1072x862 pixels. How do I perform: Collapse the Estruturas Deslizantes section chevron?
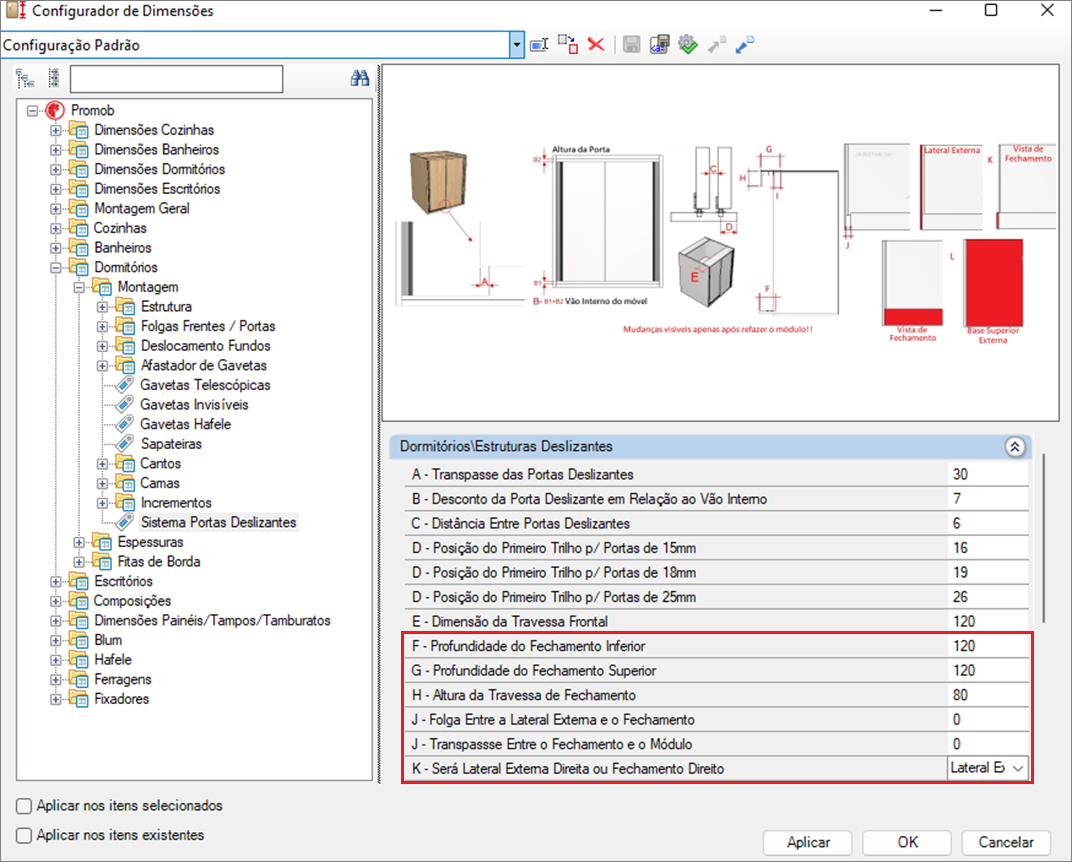point(1015,447)
